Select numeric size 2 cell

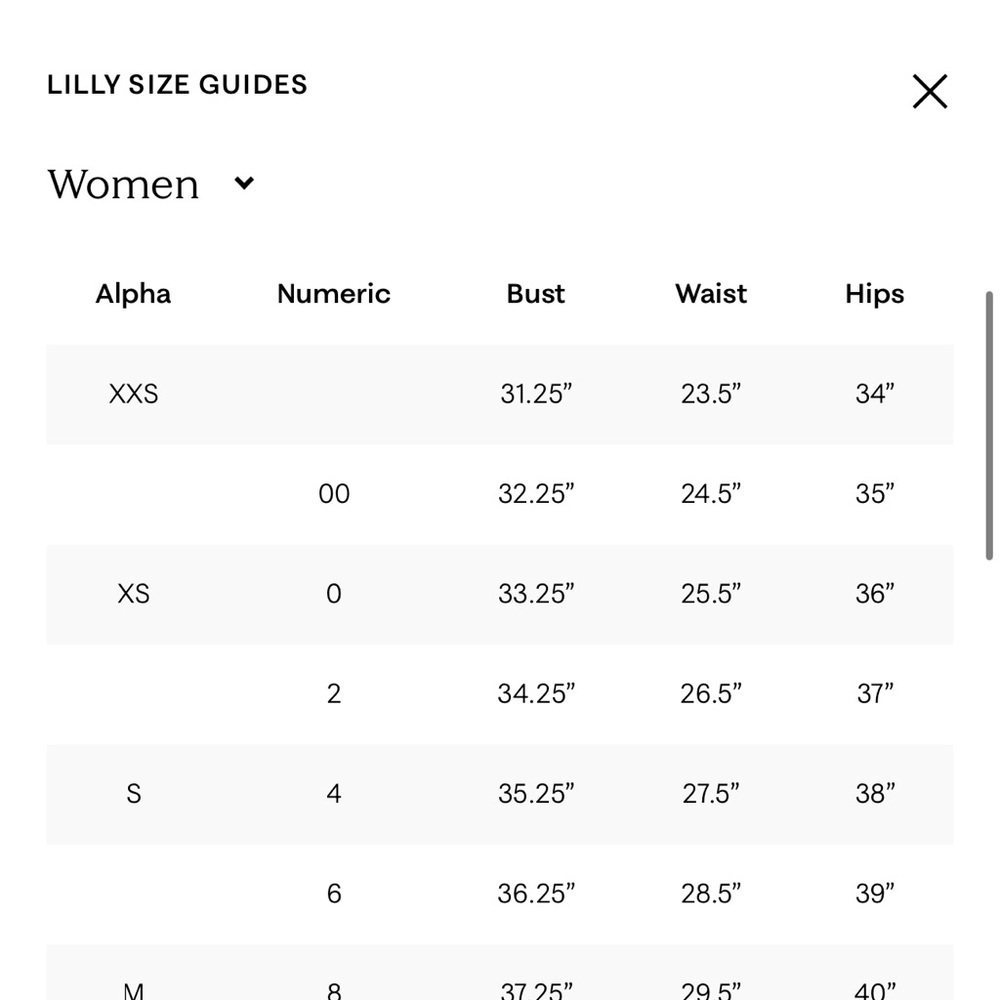tap(334, 694)
